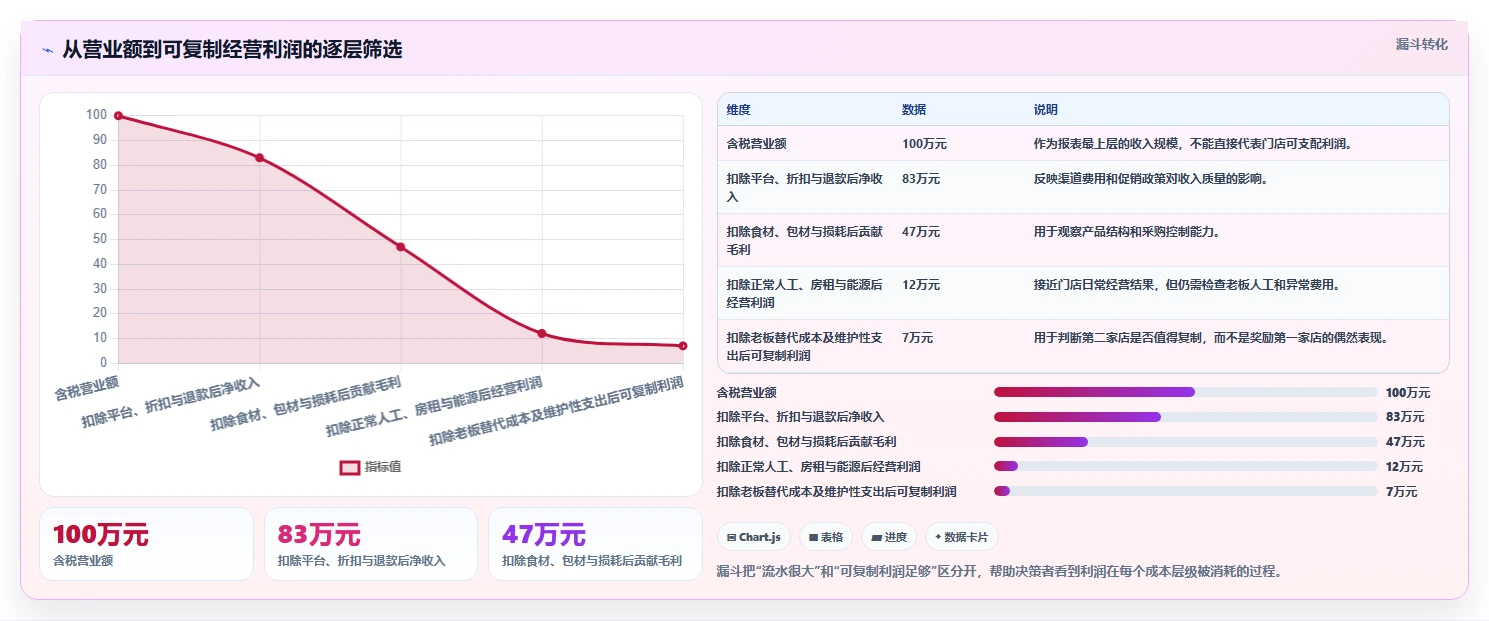The width and height of the screenshot is (1489, 621).
Task: Click the 漏斗转化 label in header
Action: pos(1421,44)
